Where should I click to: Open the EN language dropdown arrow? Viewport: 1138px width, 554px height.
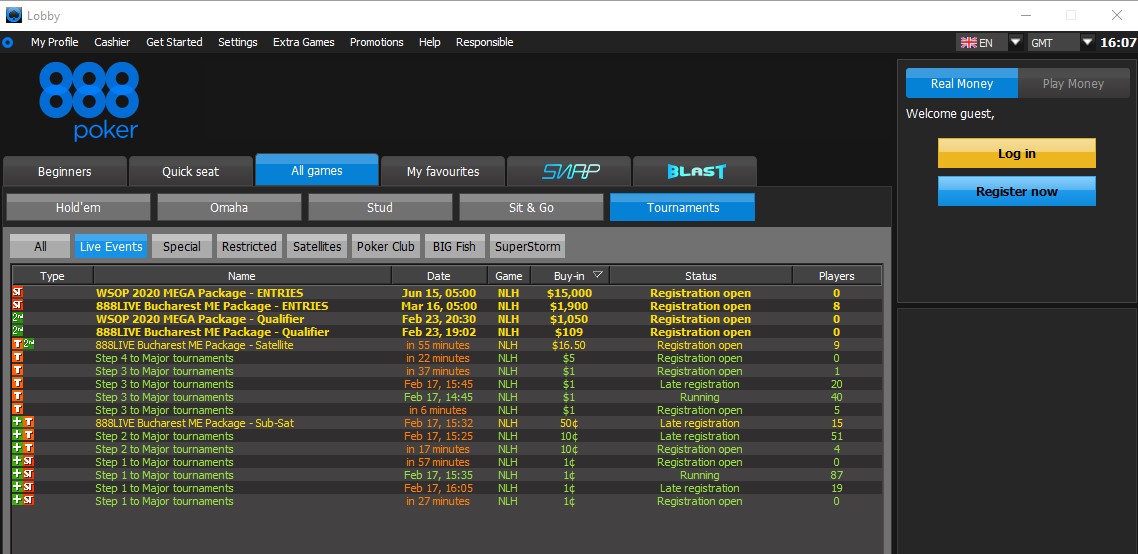1016,42
